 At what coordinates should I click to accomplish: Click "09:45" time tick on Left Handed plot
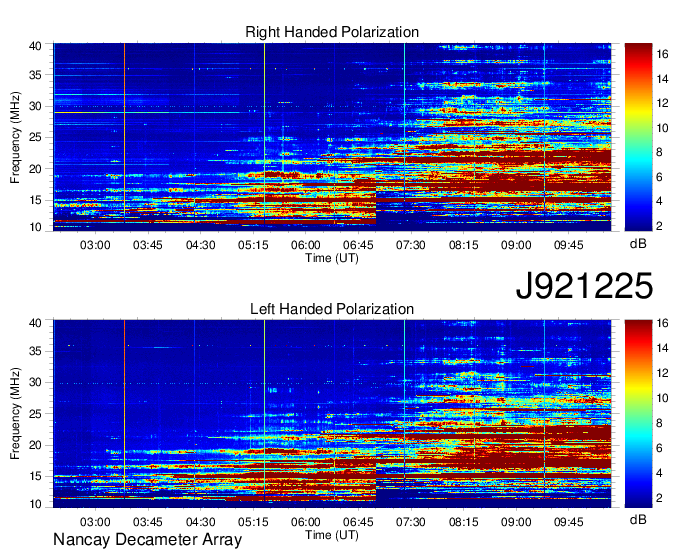569,522
